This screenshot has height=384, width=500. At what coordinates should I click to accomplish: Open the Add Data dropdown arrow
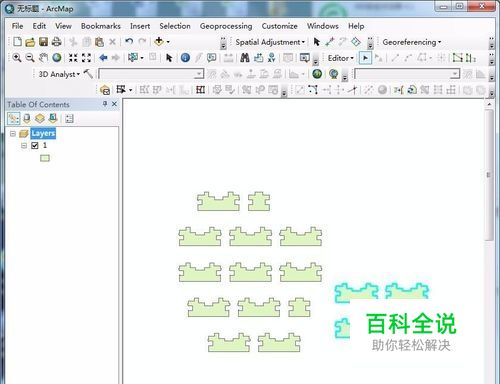pyautogui.click(x=168, y=42)
